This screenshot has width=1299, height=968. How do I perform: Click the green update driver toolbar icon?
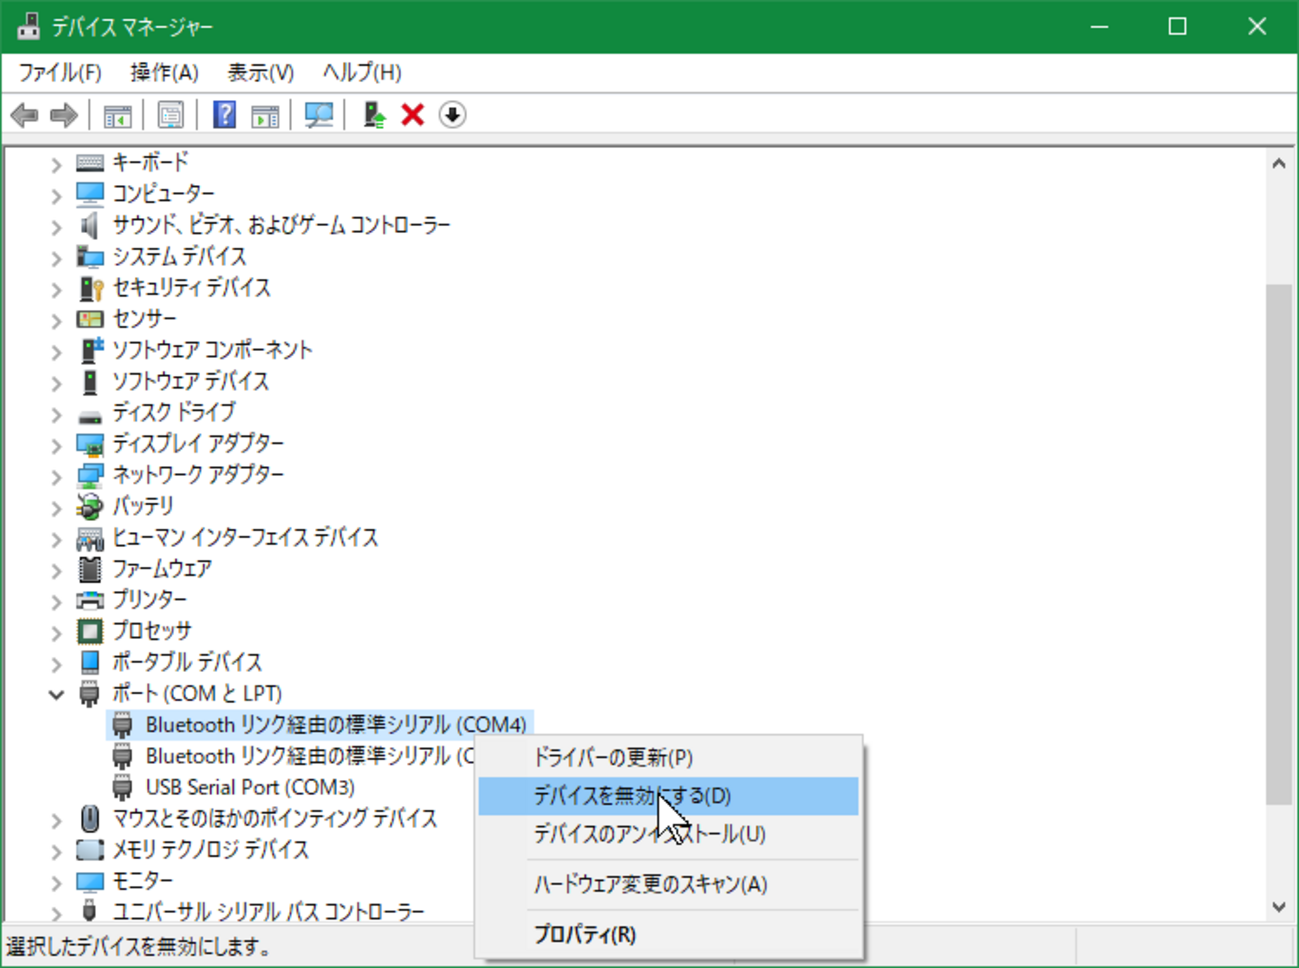click(x=374, y=115)
